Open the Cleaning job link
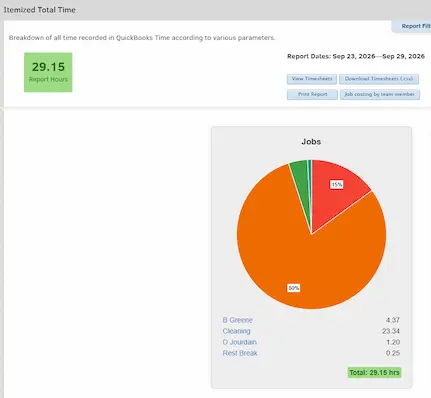The height and width of the screenshot is (398, 431). coord(236,331)
